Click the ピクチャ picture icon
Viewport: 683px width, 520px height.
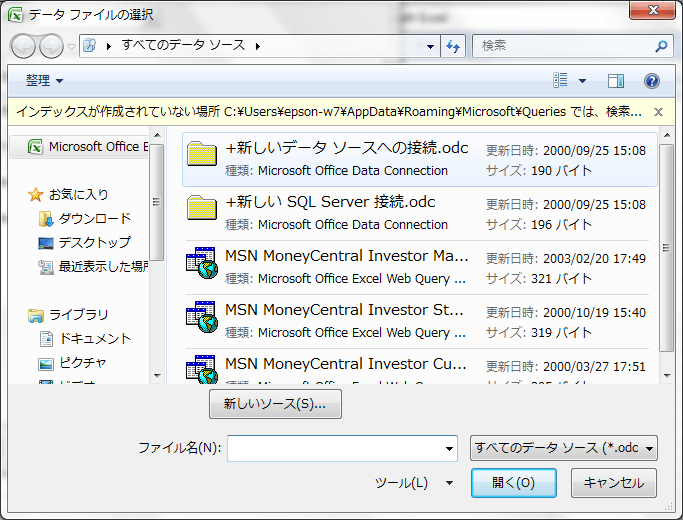pos(46,363)
